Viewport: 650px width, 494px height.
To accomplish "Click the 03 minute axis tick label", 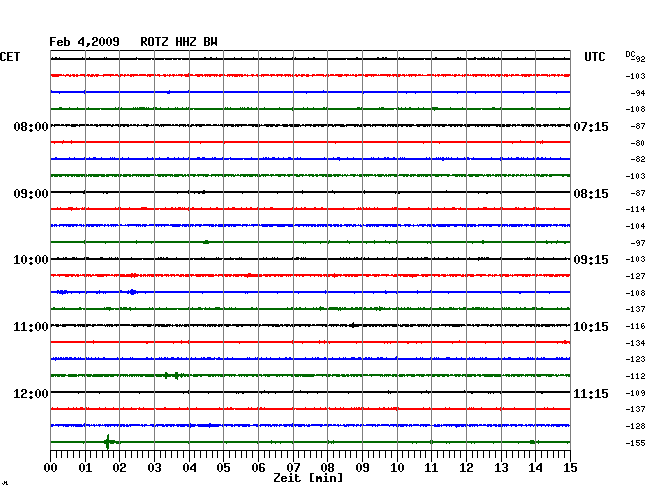I will [154, 467].
